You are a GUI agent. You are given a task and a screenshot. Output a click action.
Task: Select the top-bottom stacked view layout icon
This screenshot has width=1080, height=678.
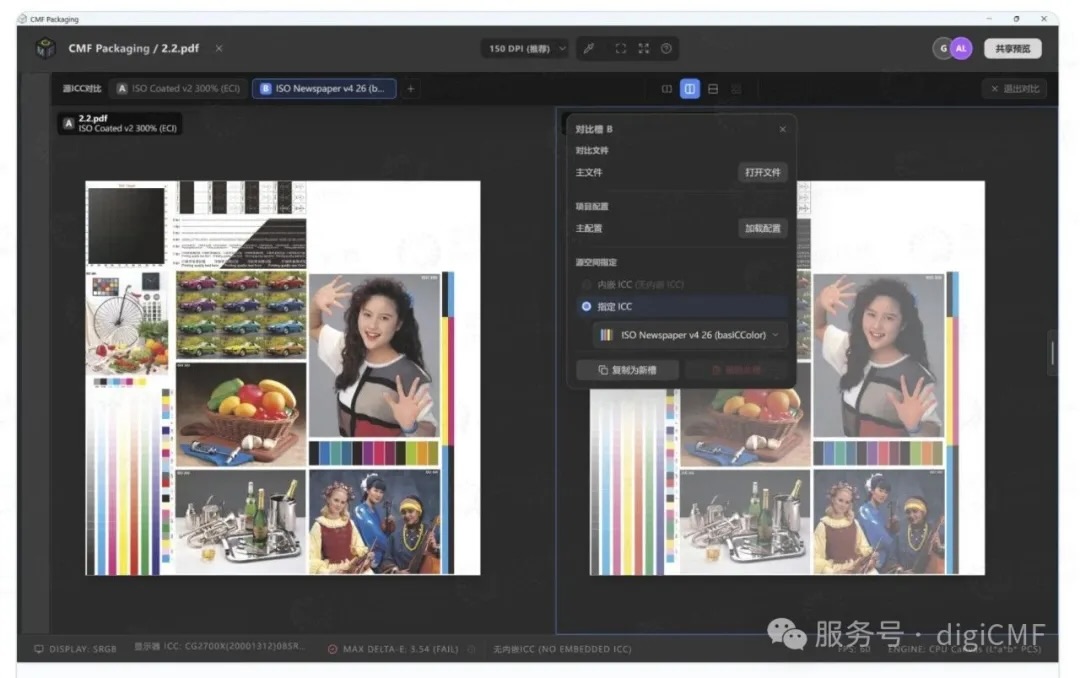tap(713, 89)
